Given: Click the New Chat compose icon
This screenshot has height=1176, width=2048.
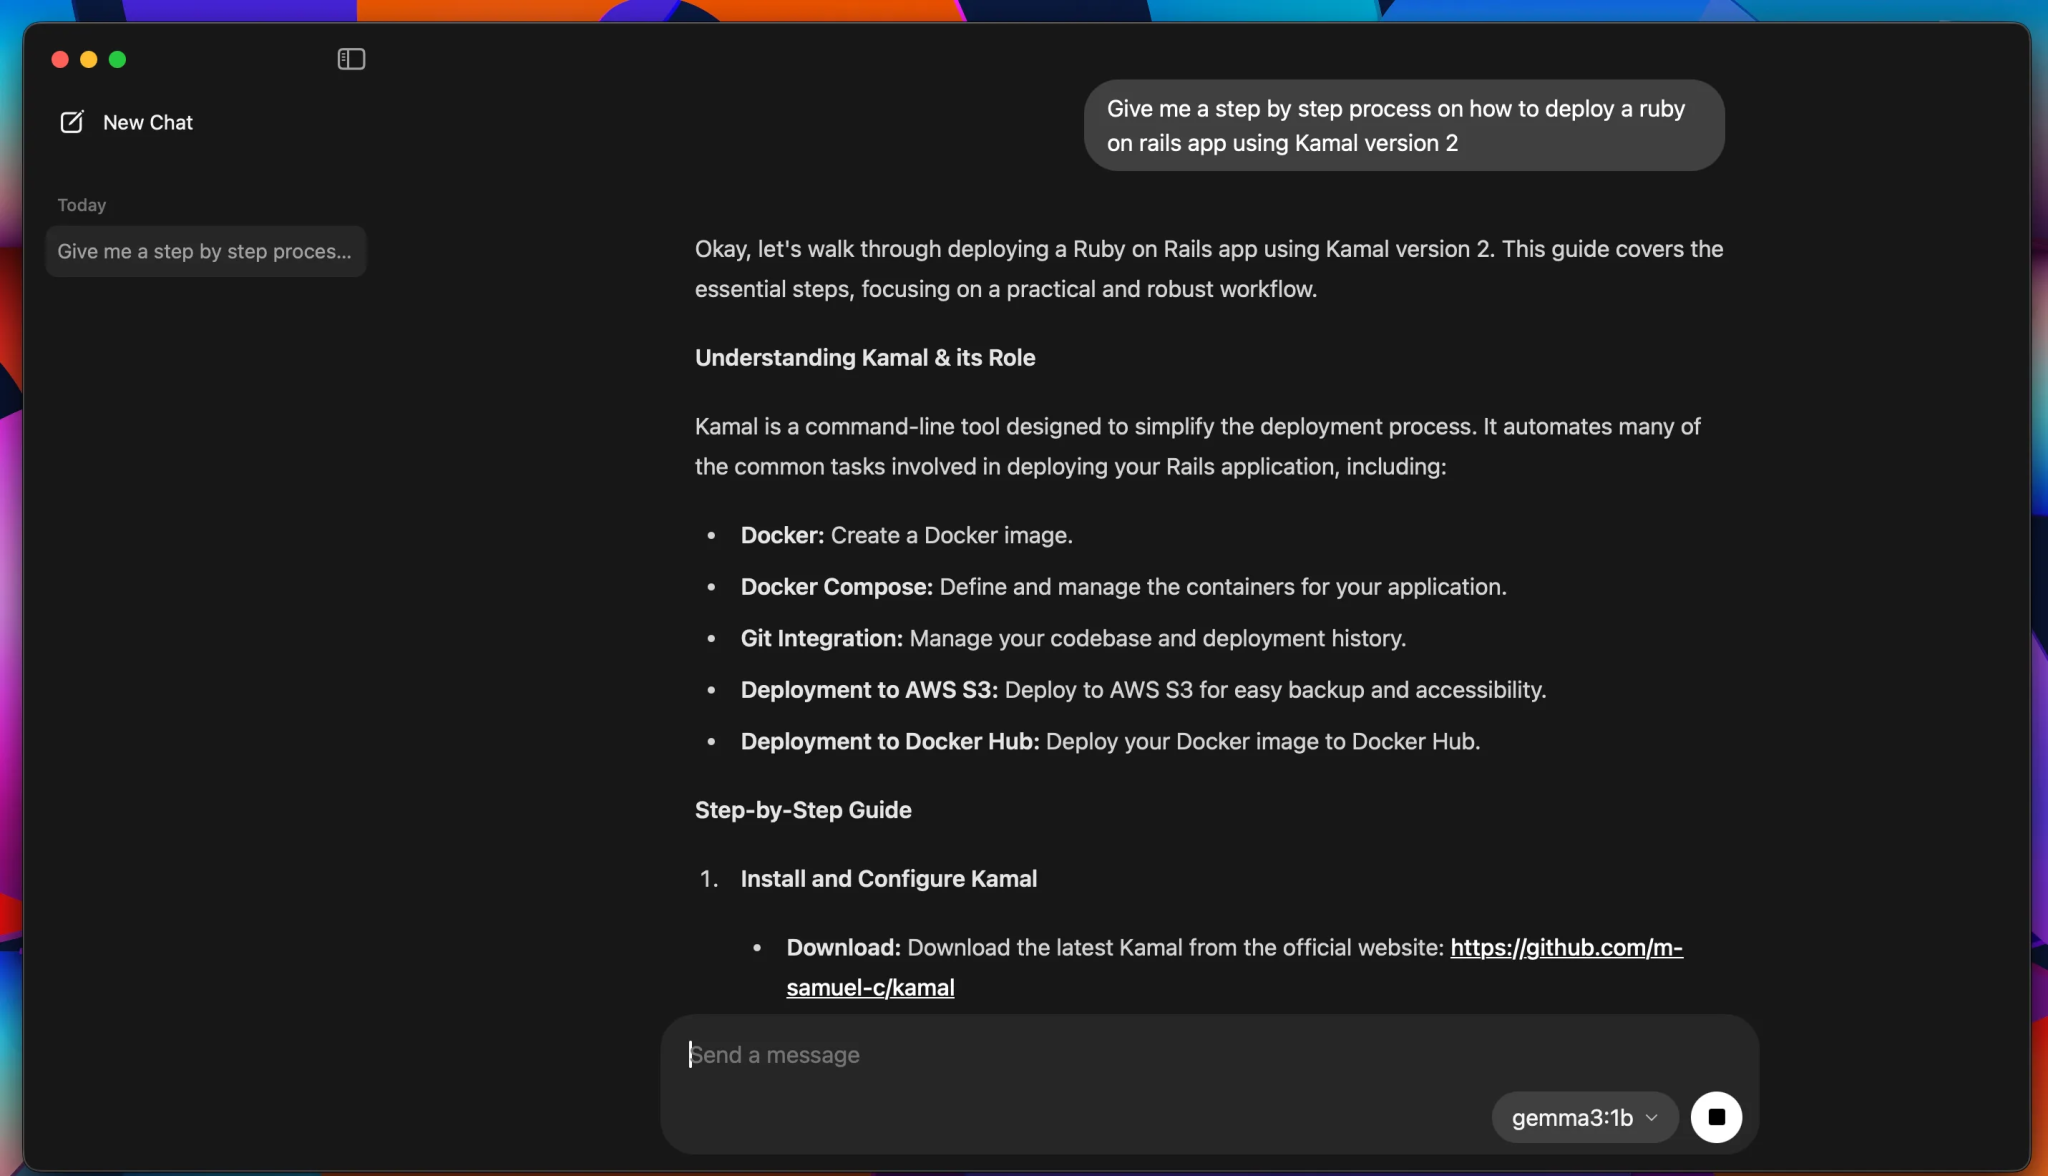Looking at the screenshot, I should [x=72, y=122].
